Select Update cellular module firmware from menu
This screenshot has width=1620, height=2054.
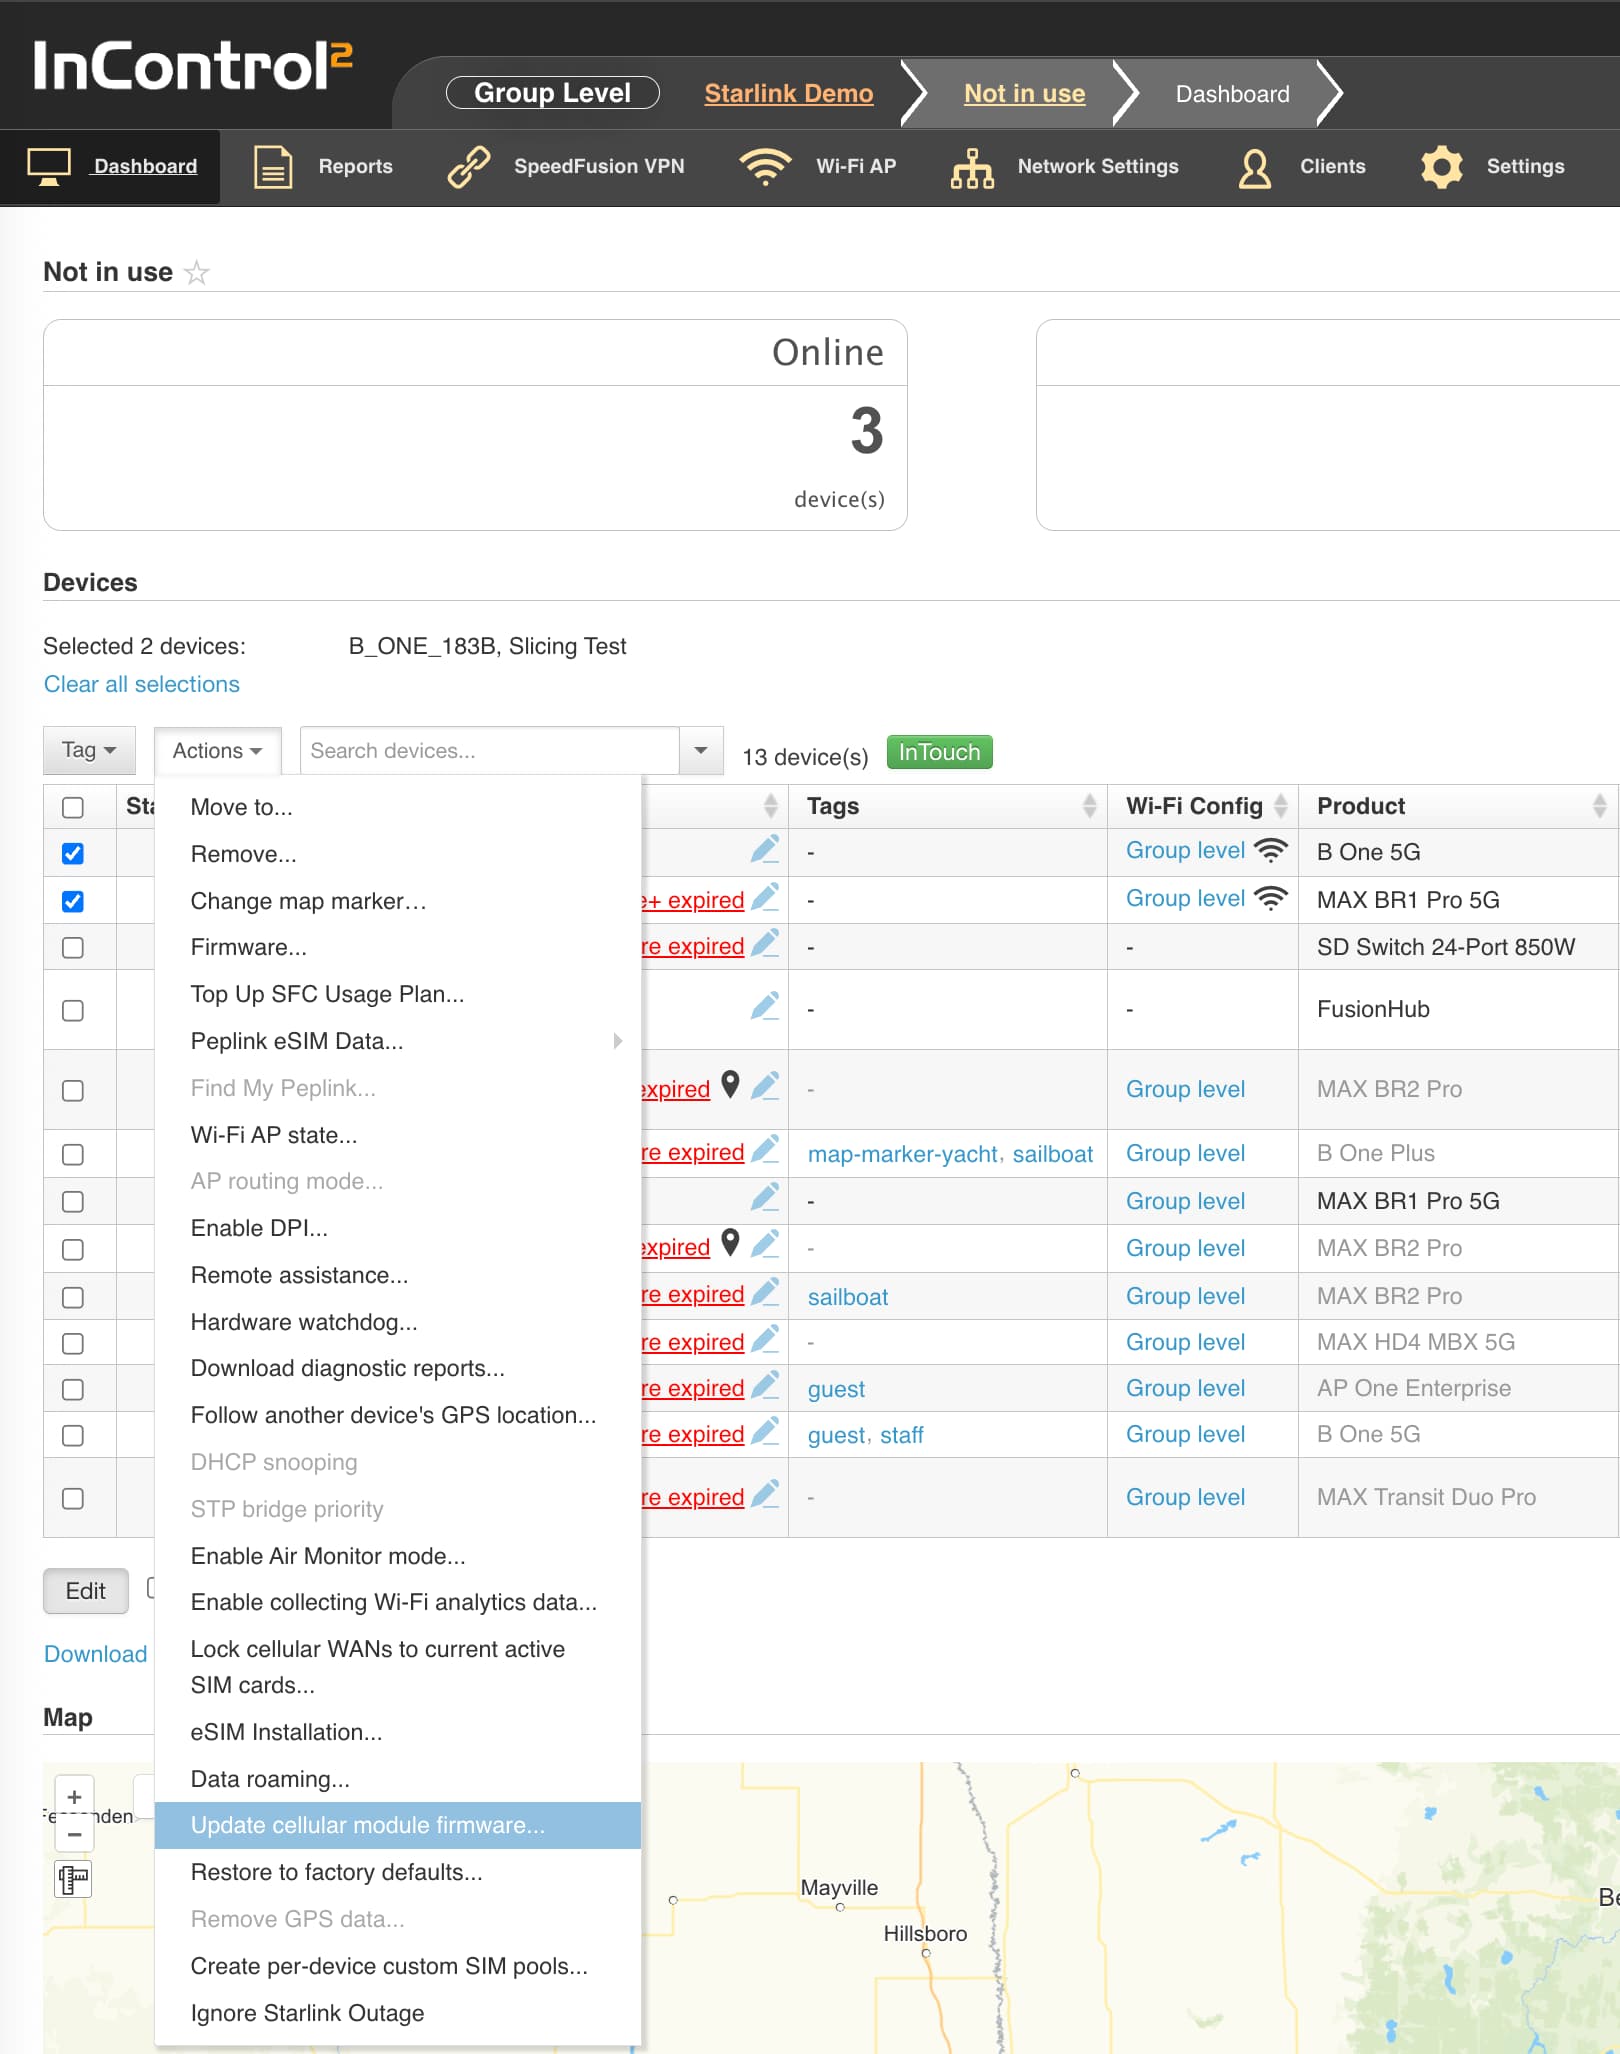click(x=368, y=1825)
